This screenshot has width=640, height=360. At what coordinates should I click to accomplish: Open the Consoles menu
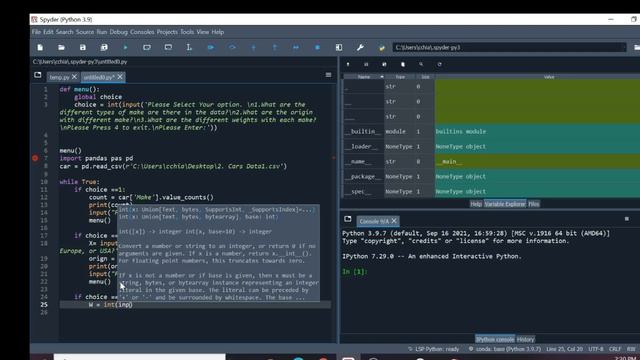(x=142, y=32)
